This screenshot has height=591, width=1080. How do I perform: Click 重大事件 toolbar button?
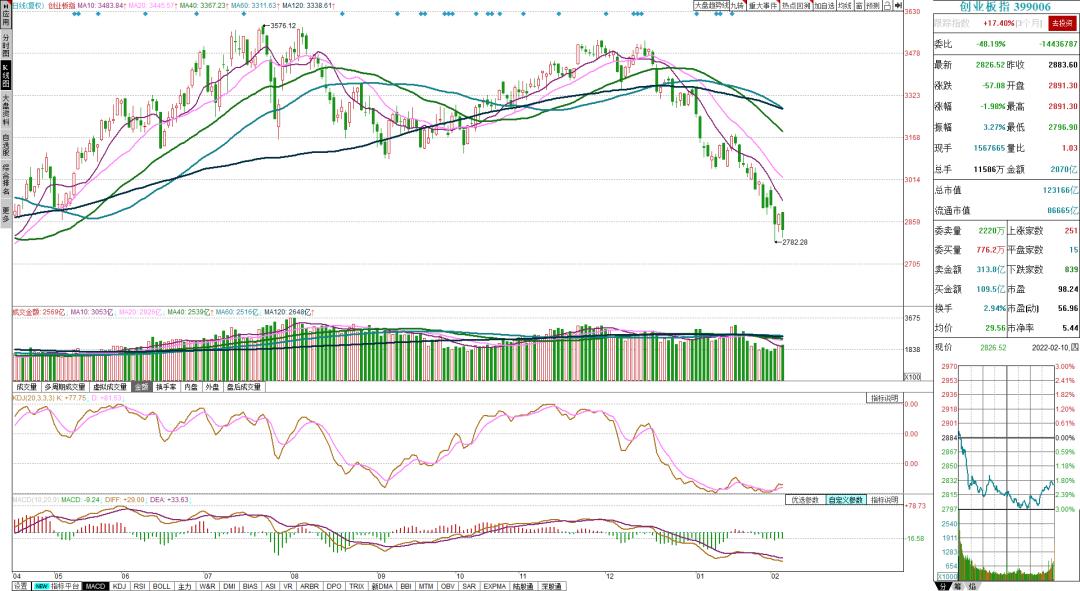pos(762,6)
